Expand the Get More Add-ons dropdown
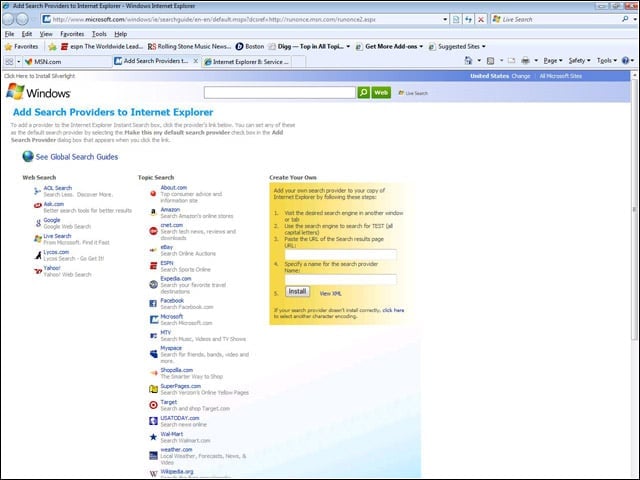The image size is (640, 480). [x=421, y=47]
